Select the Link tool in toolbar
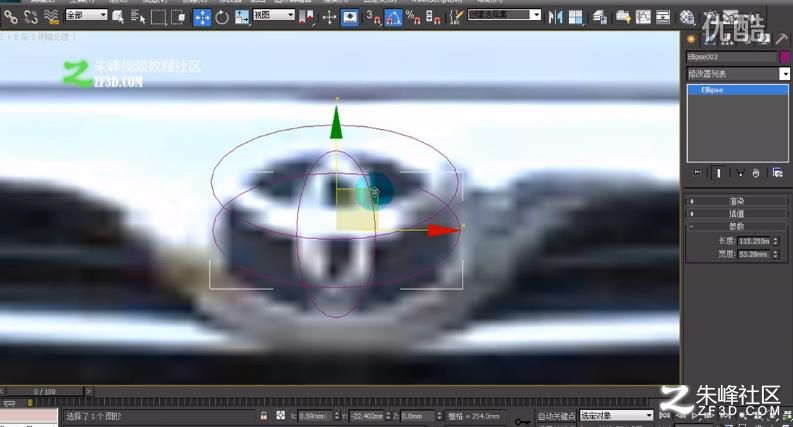Screen dimensions: 793x427 pos(10,17)
